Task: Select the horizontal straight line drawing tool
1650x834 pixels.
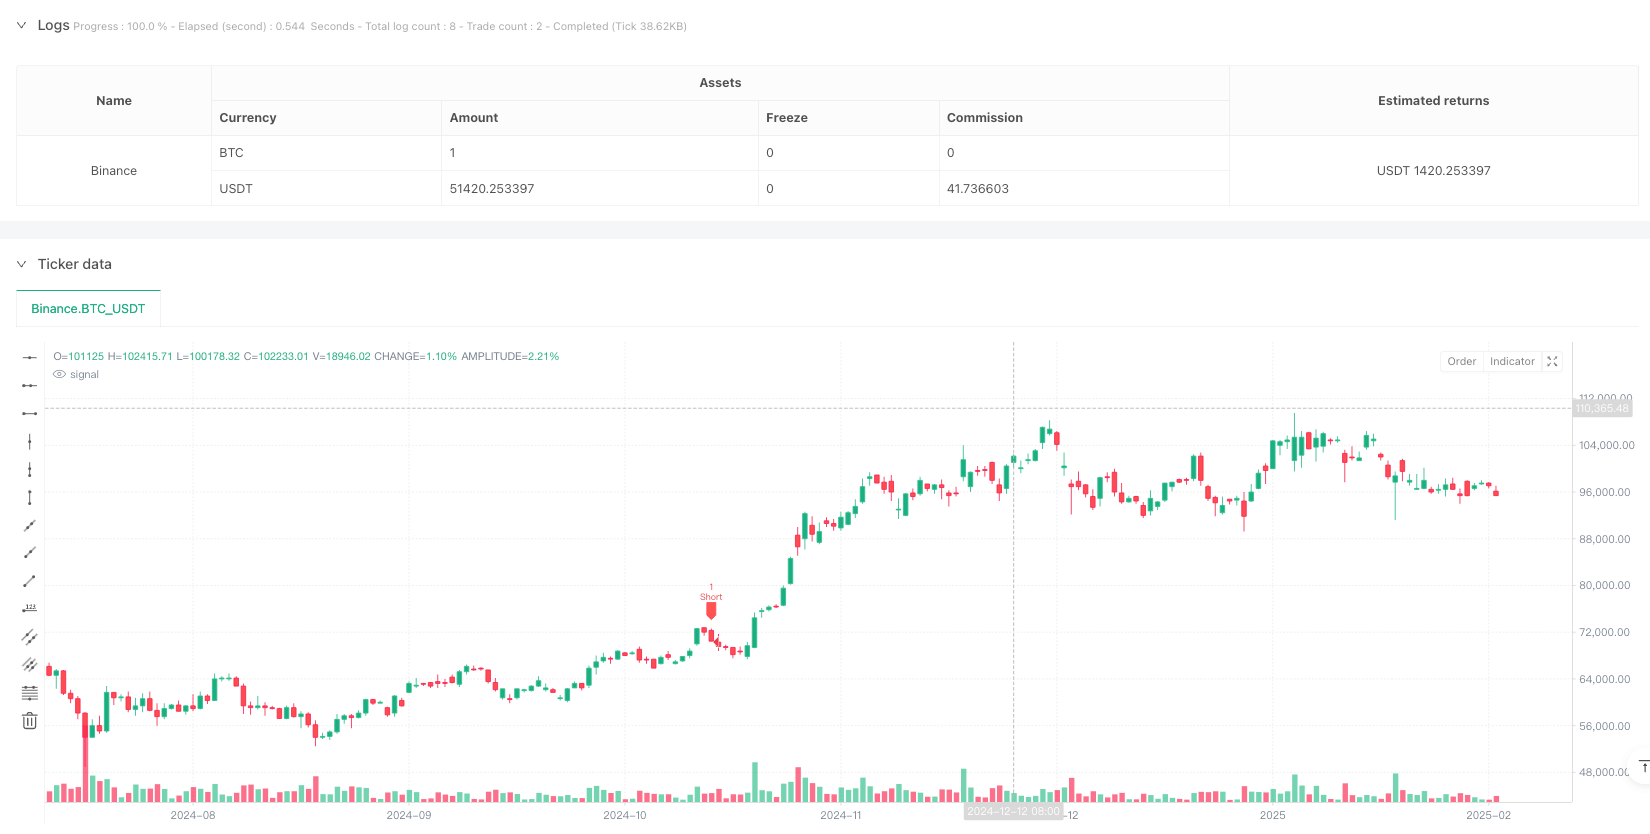Action: (x=30, y=357)
